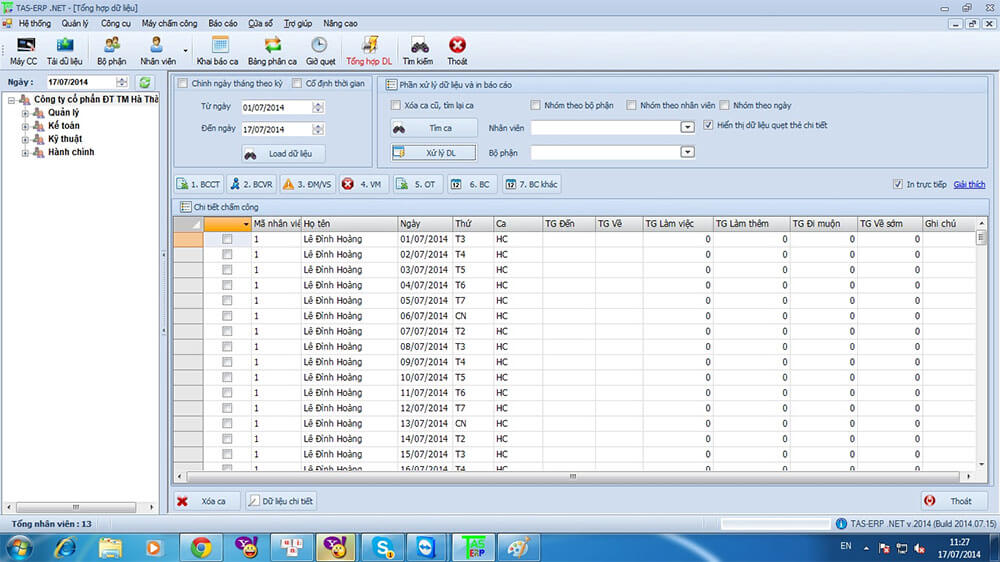Click the 2. BCVR report button
The width and height of the screenshot is (1000, 562).
pyautogui.click(x=251, y=184)
